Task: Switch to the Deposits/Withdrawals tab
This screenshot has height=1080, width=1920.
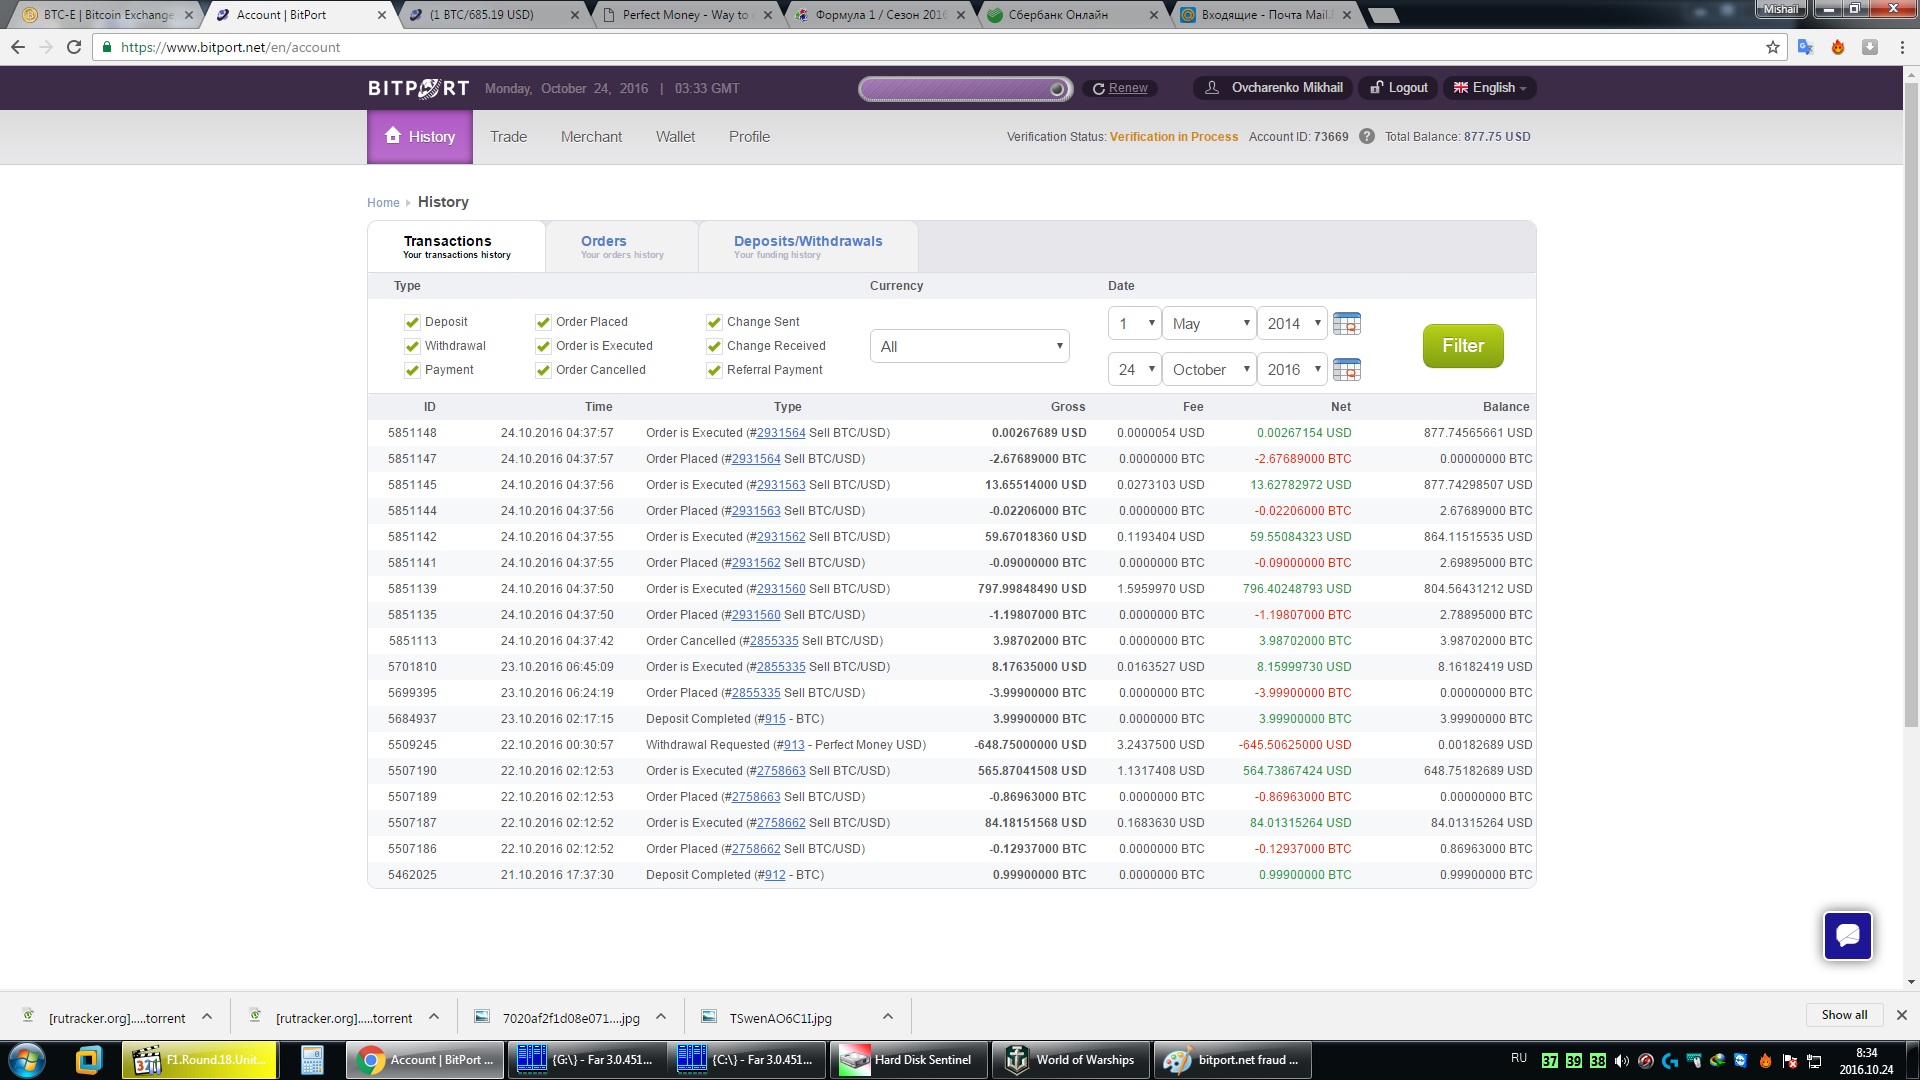Action: pyautogui.click(x=808, y=247)
